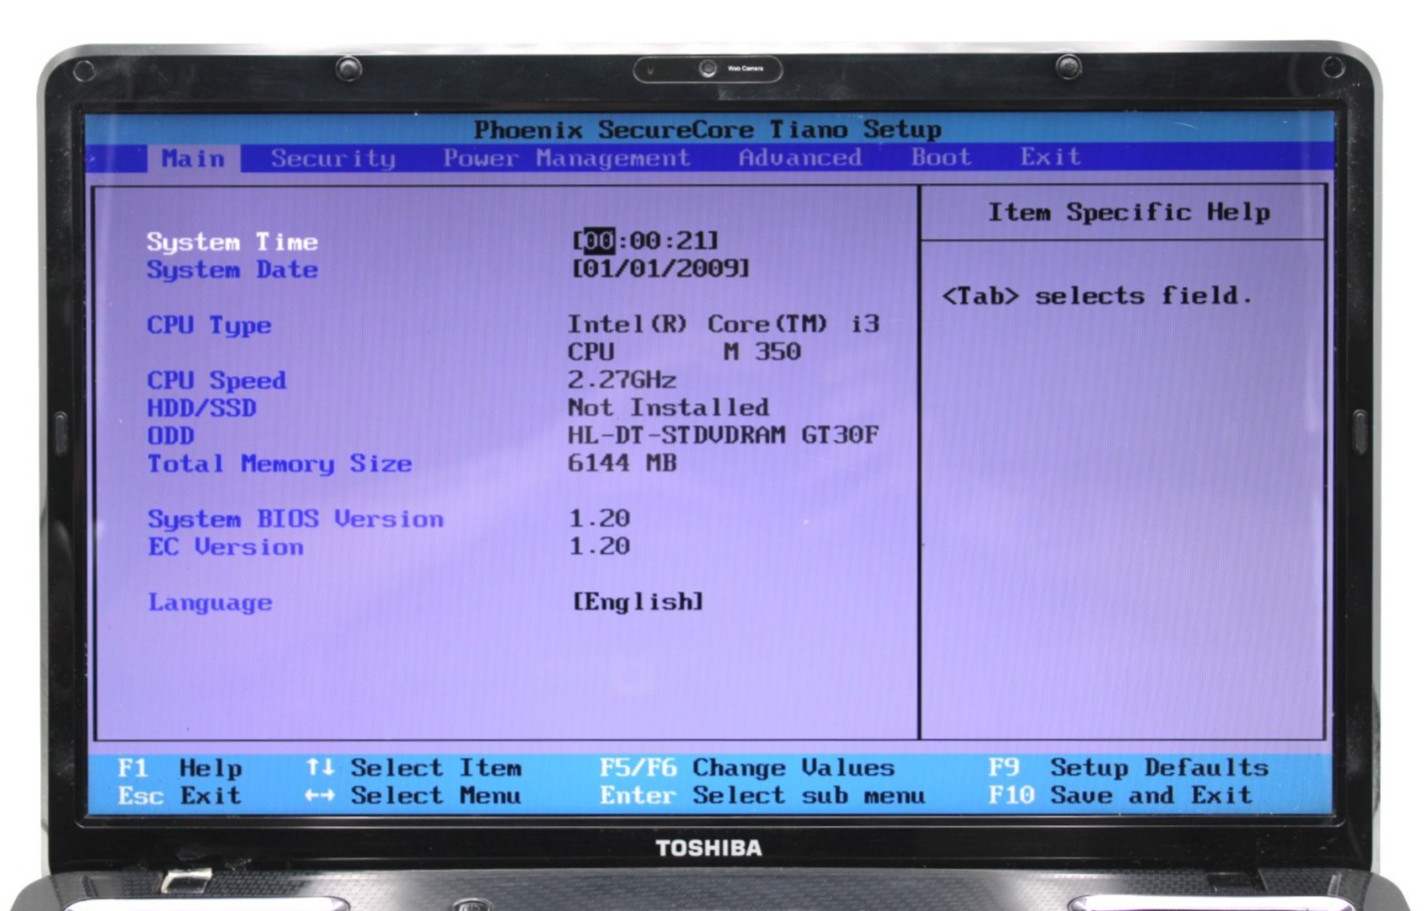Viewport: 1424px width, 911px height.
Task: Click the Item Specific Help heading
Action: click(1129, 212)
